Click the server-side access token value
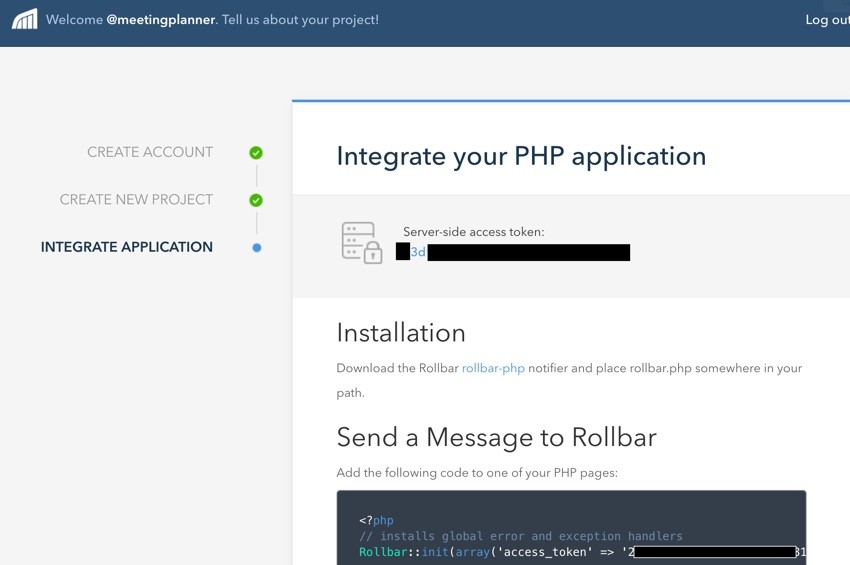Image resolution: width=850 pixels, height=565 pixels. 513,252
